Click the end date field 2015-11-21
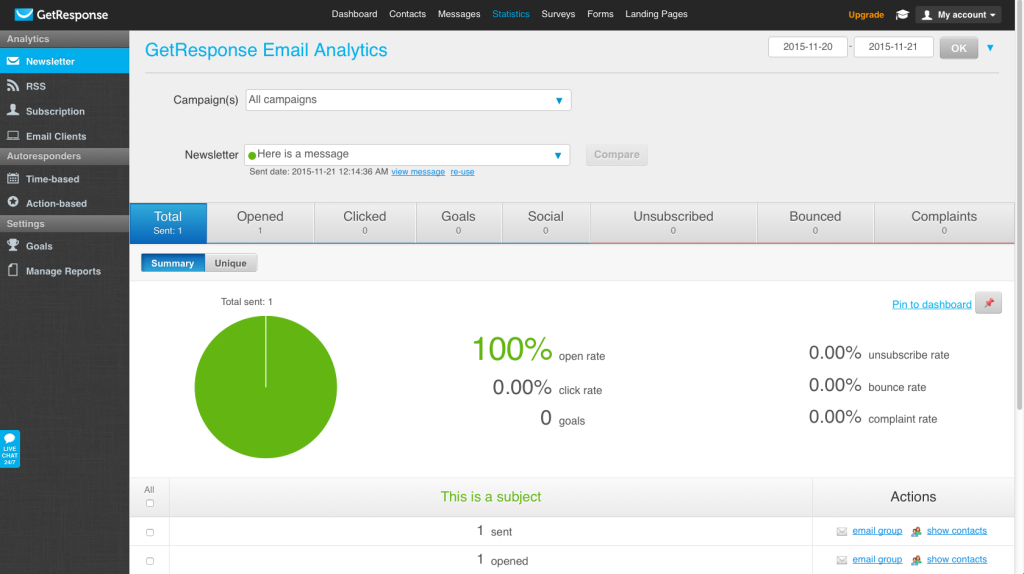 893,47
